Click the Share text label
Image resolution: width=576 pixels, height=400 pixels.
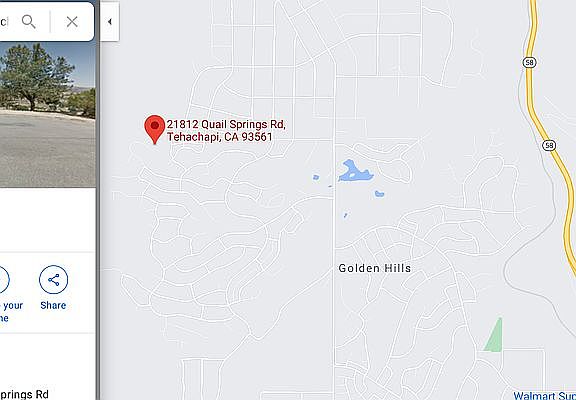(53, 305)
